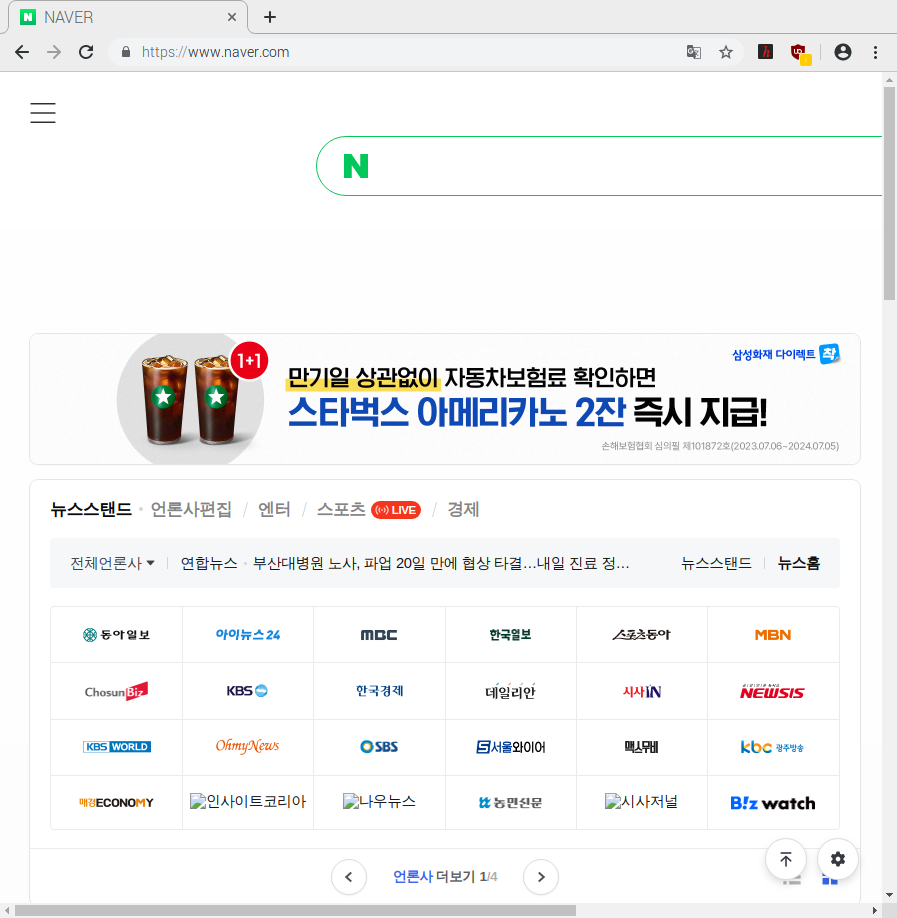
Task: Open 데일리안 press logo
Action: [511, 691]
